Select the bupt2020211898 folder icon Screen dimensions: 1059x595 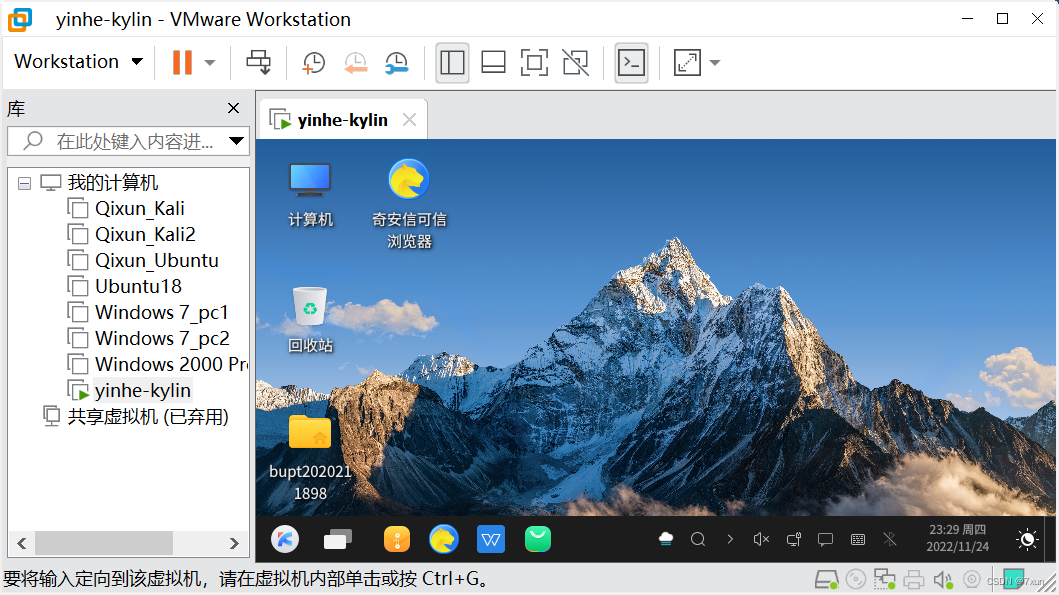click(310, 458)
